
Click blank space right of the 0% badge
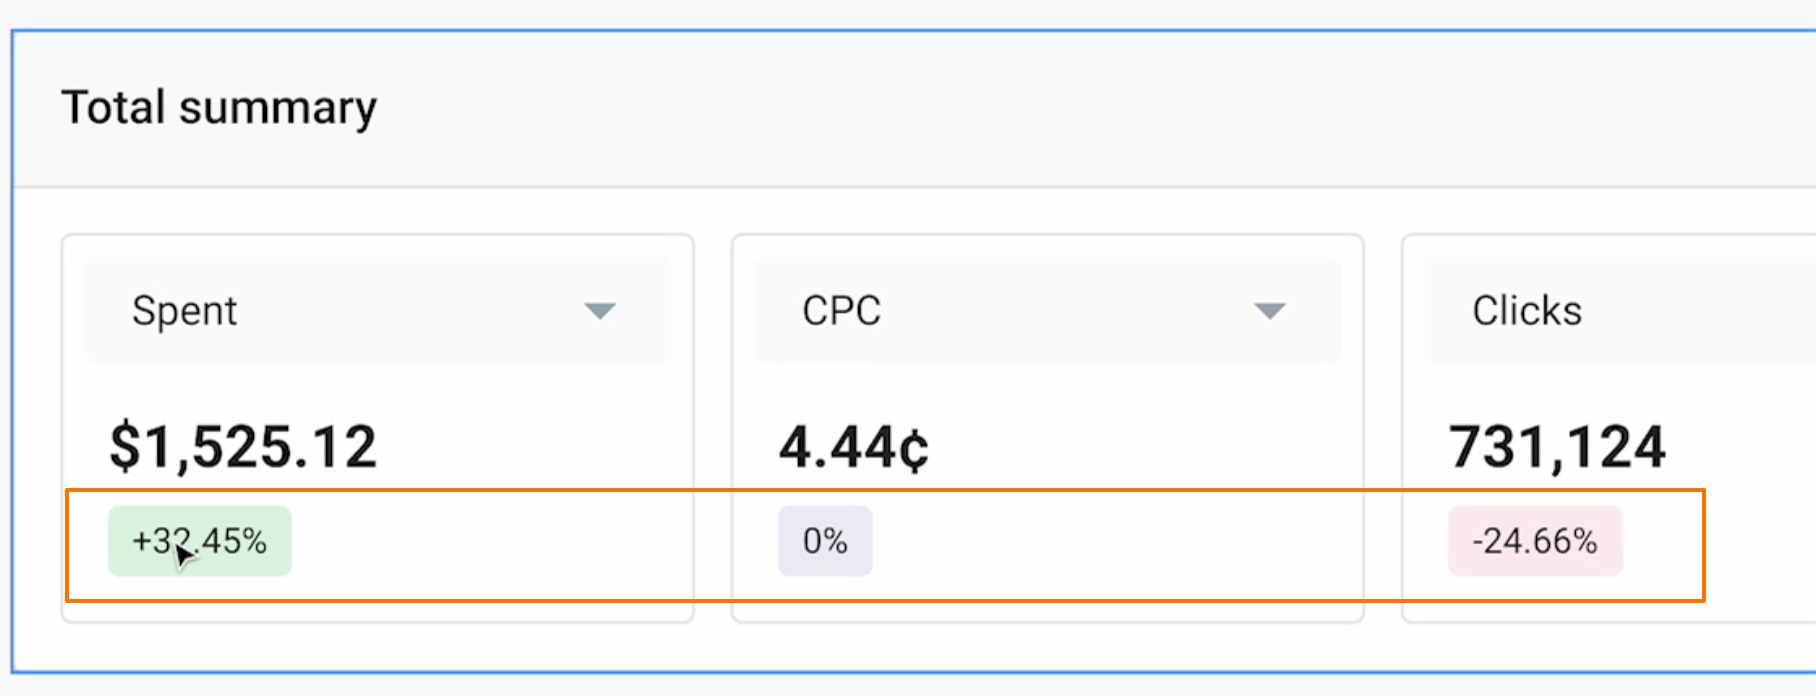[1100, 541]
